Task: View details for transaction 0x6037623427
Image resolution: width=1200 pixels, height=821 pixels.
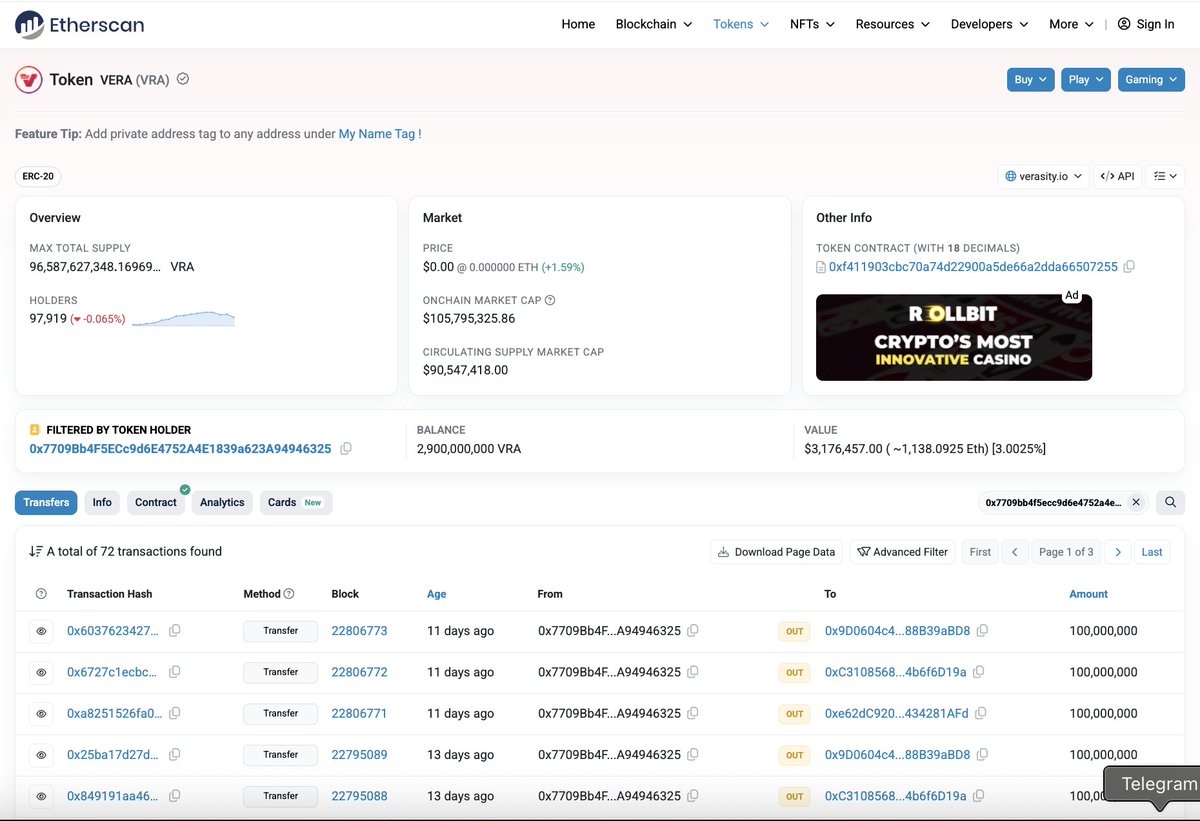Action: tap(41, 631)
